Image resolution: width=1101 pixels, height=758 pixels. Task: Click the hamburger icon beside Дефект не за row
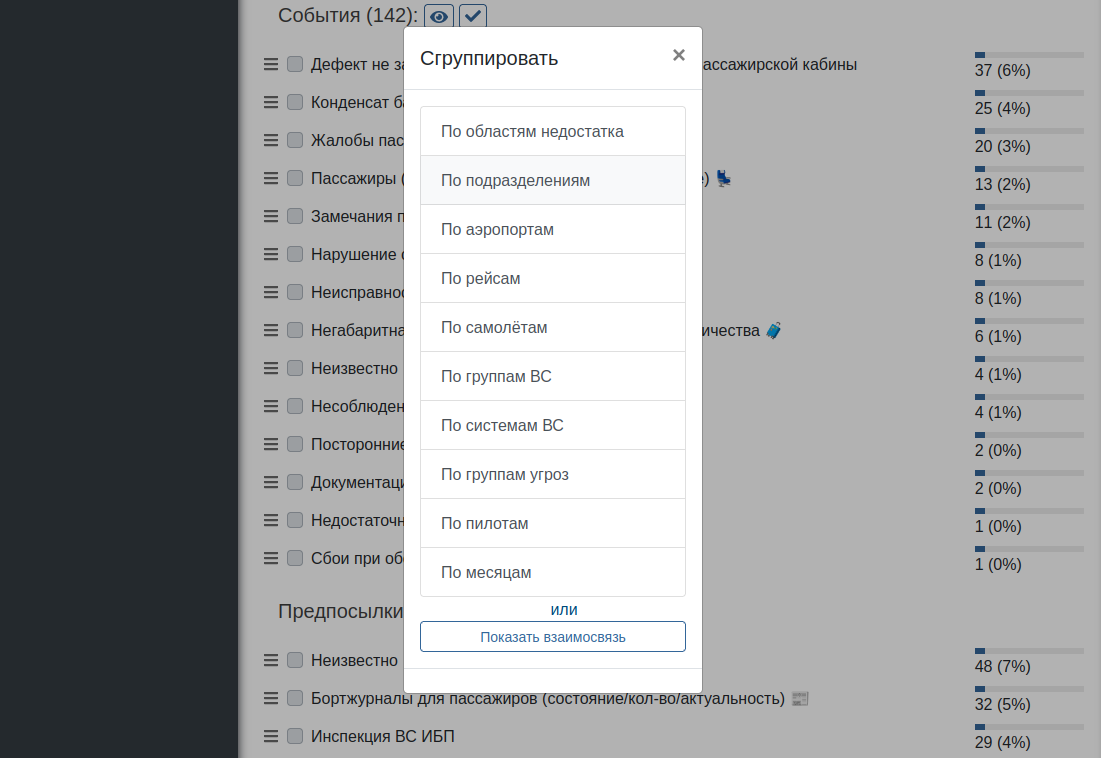(x=270, y=63)
